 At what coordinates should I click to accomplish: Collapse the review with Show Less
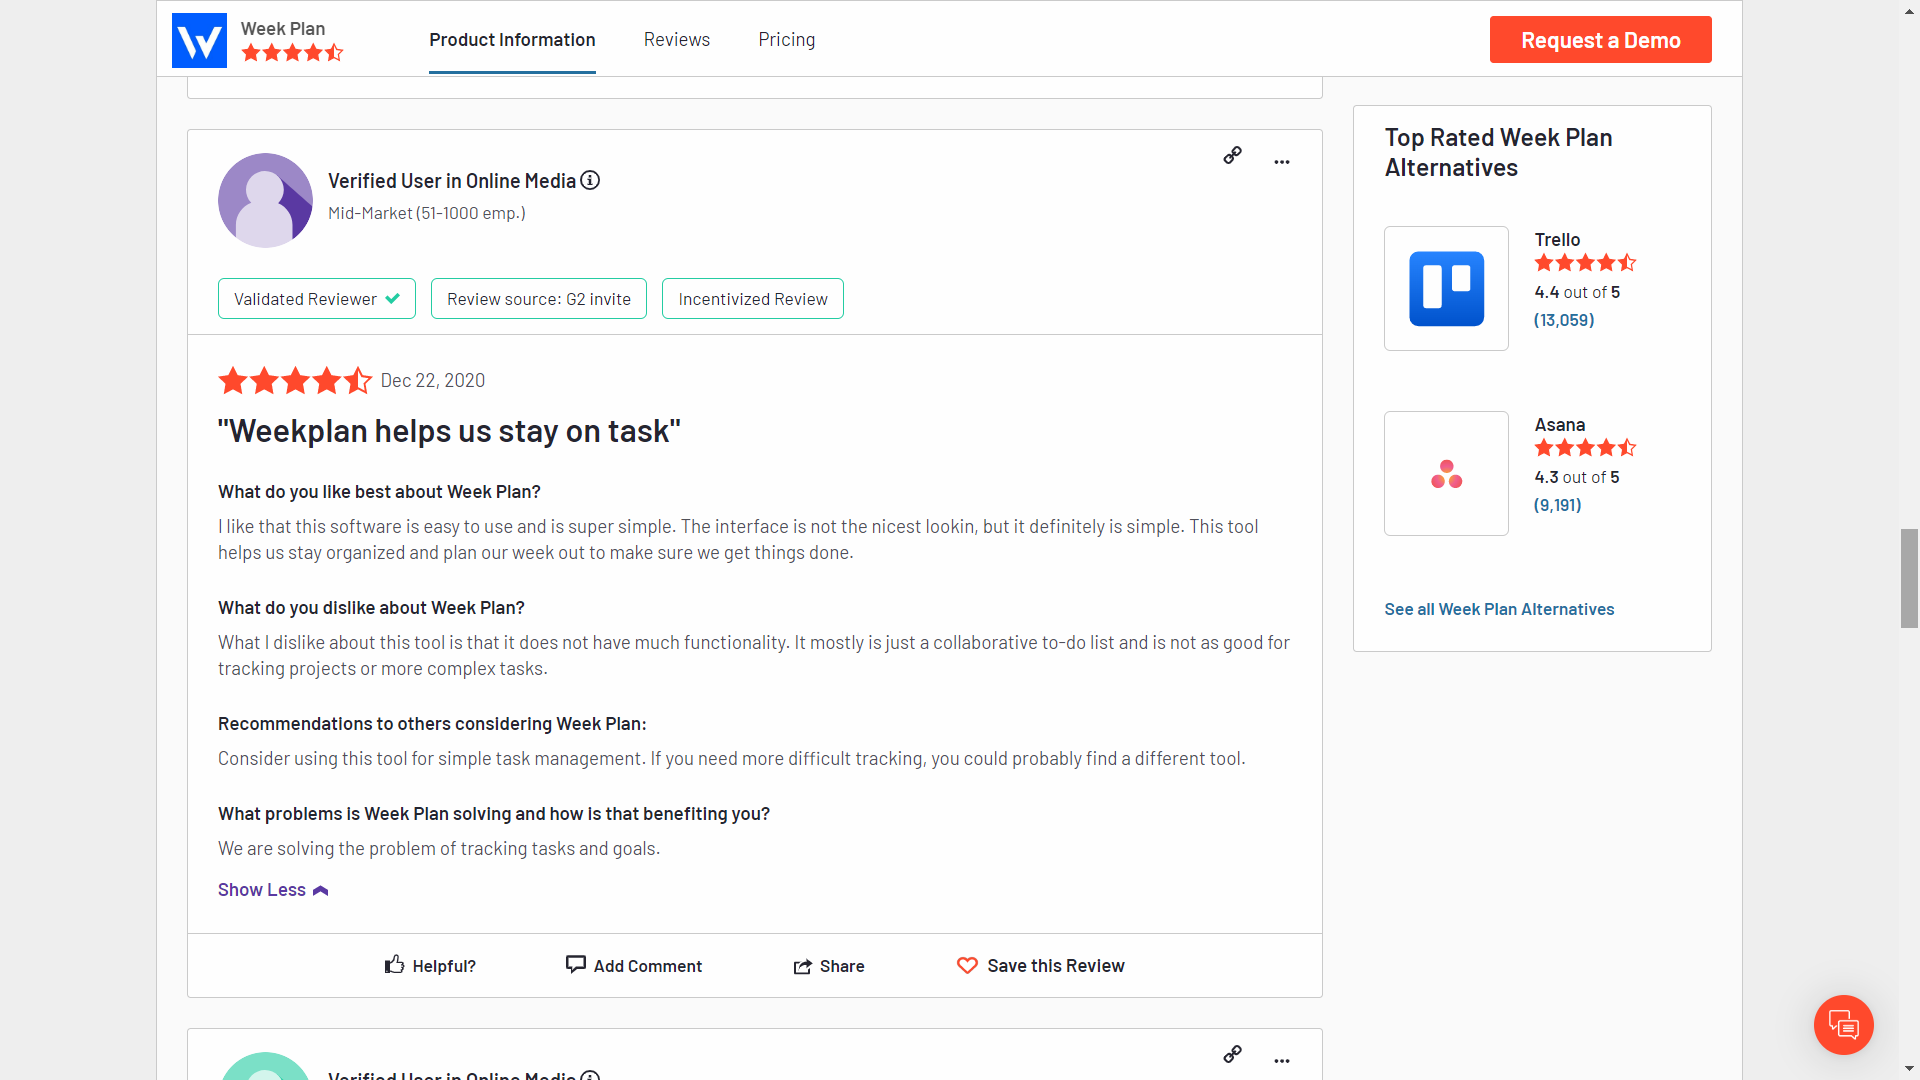(272, 890)
